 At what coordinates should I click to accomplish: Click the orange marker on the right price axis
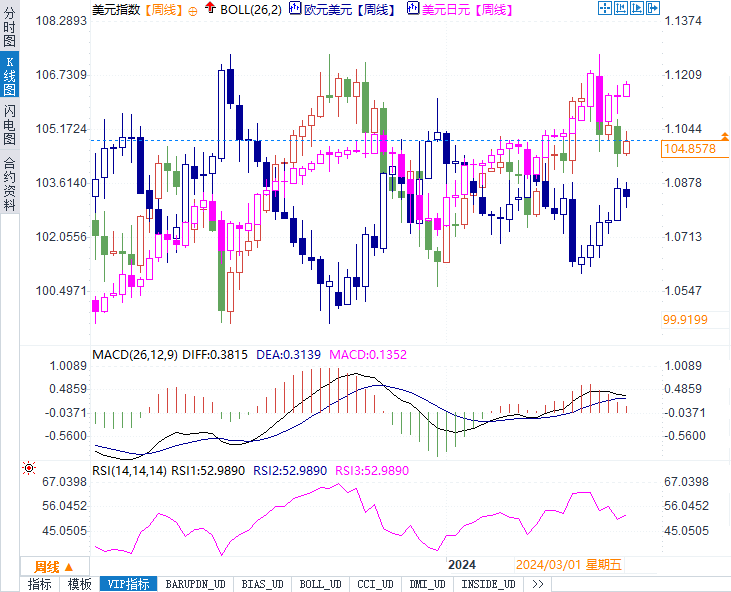pyautogui.click(x=724, y=137)
